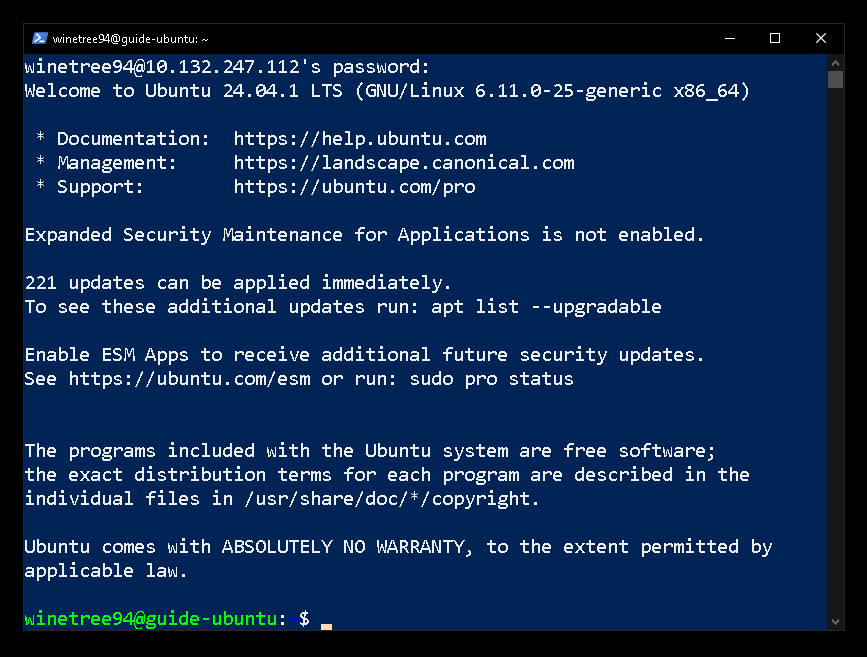
Task: Click the 'apt list --upgradable' command text
Action: coord(546,307)
